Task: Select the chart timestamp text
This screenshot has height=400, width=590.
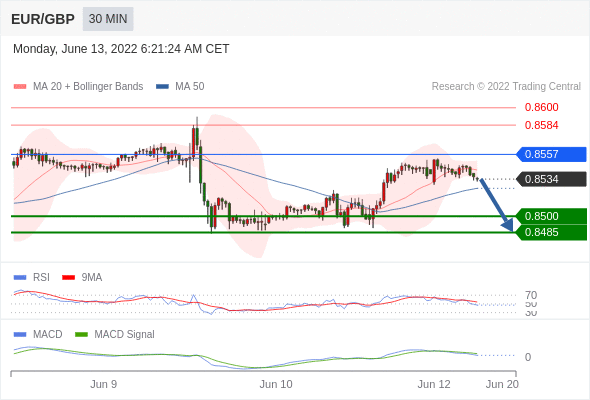Action: [x=121, y=49]
